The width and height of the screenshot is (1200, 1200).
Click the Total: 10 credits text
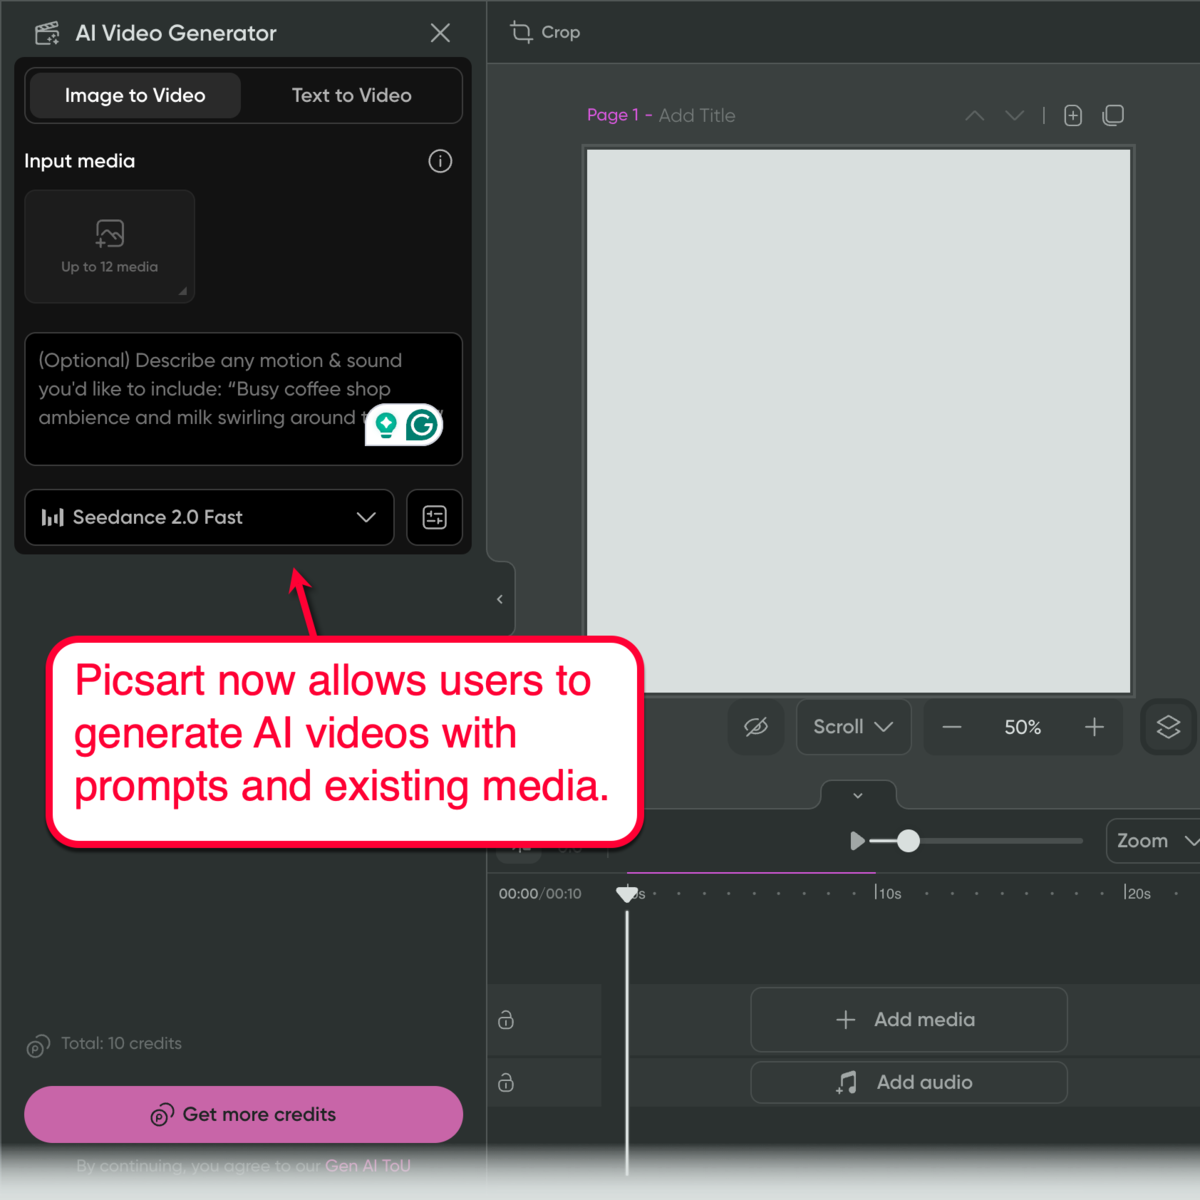coord(121,1043)
